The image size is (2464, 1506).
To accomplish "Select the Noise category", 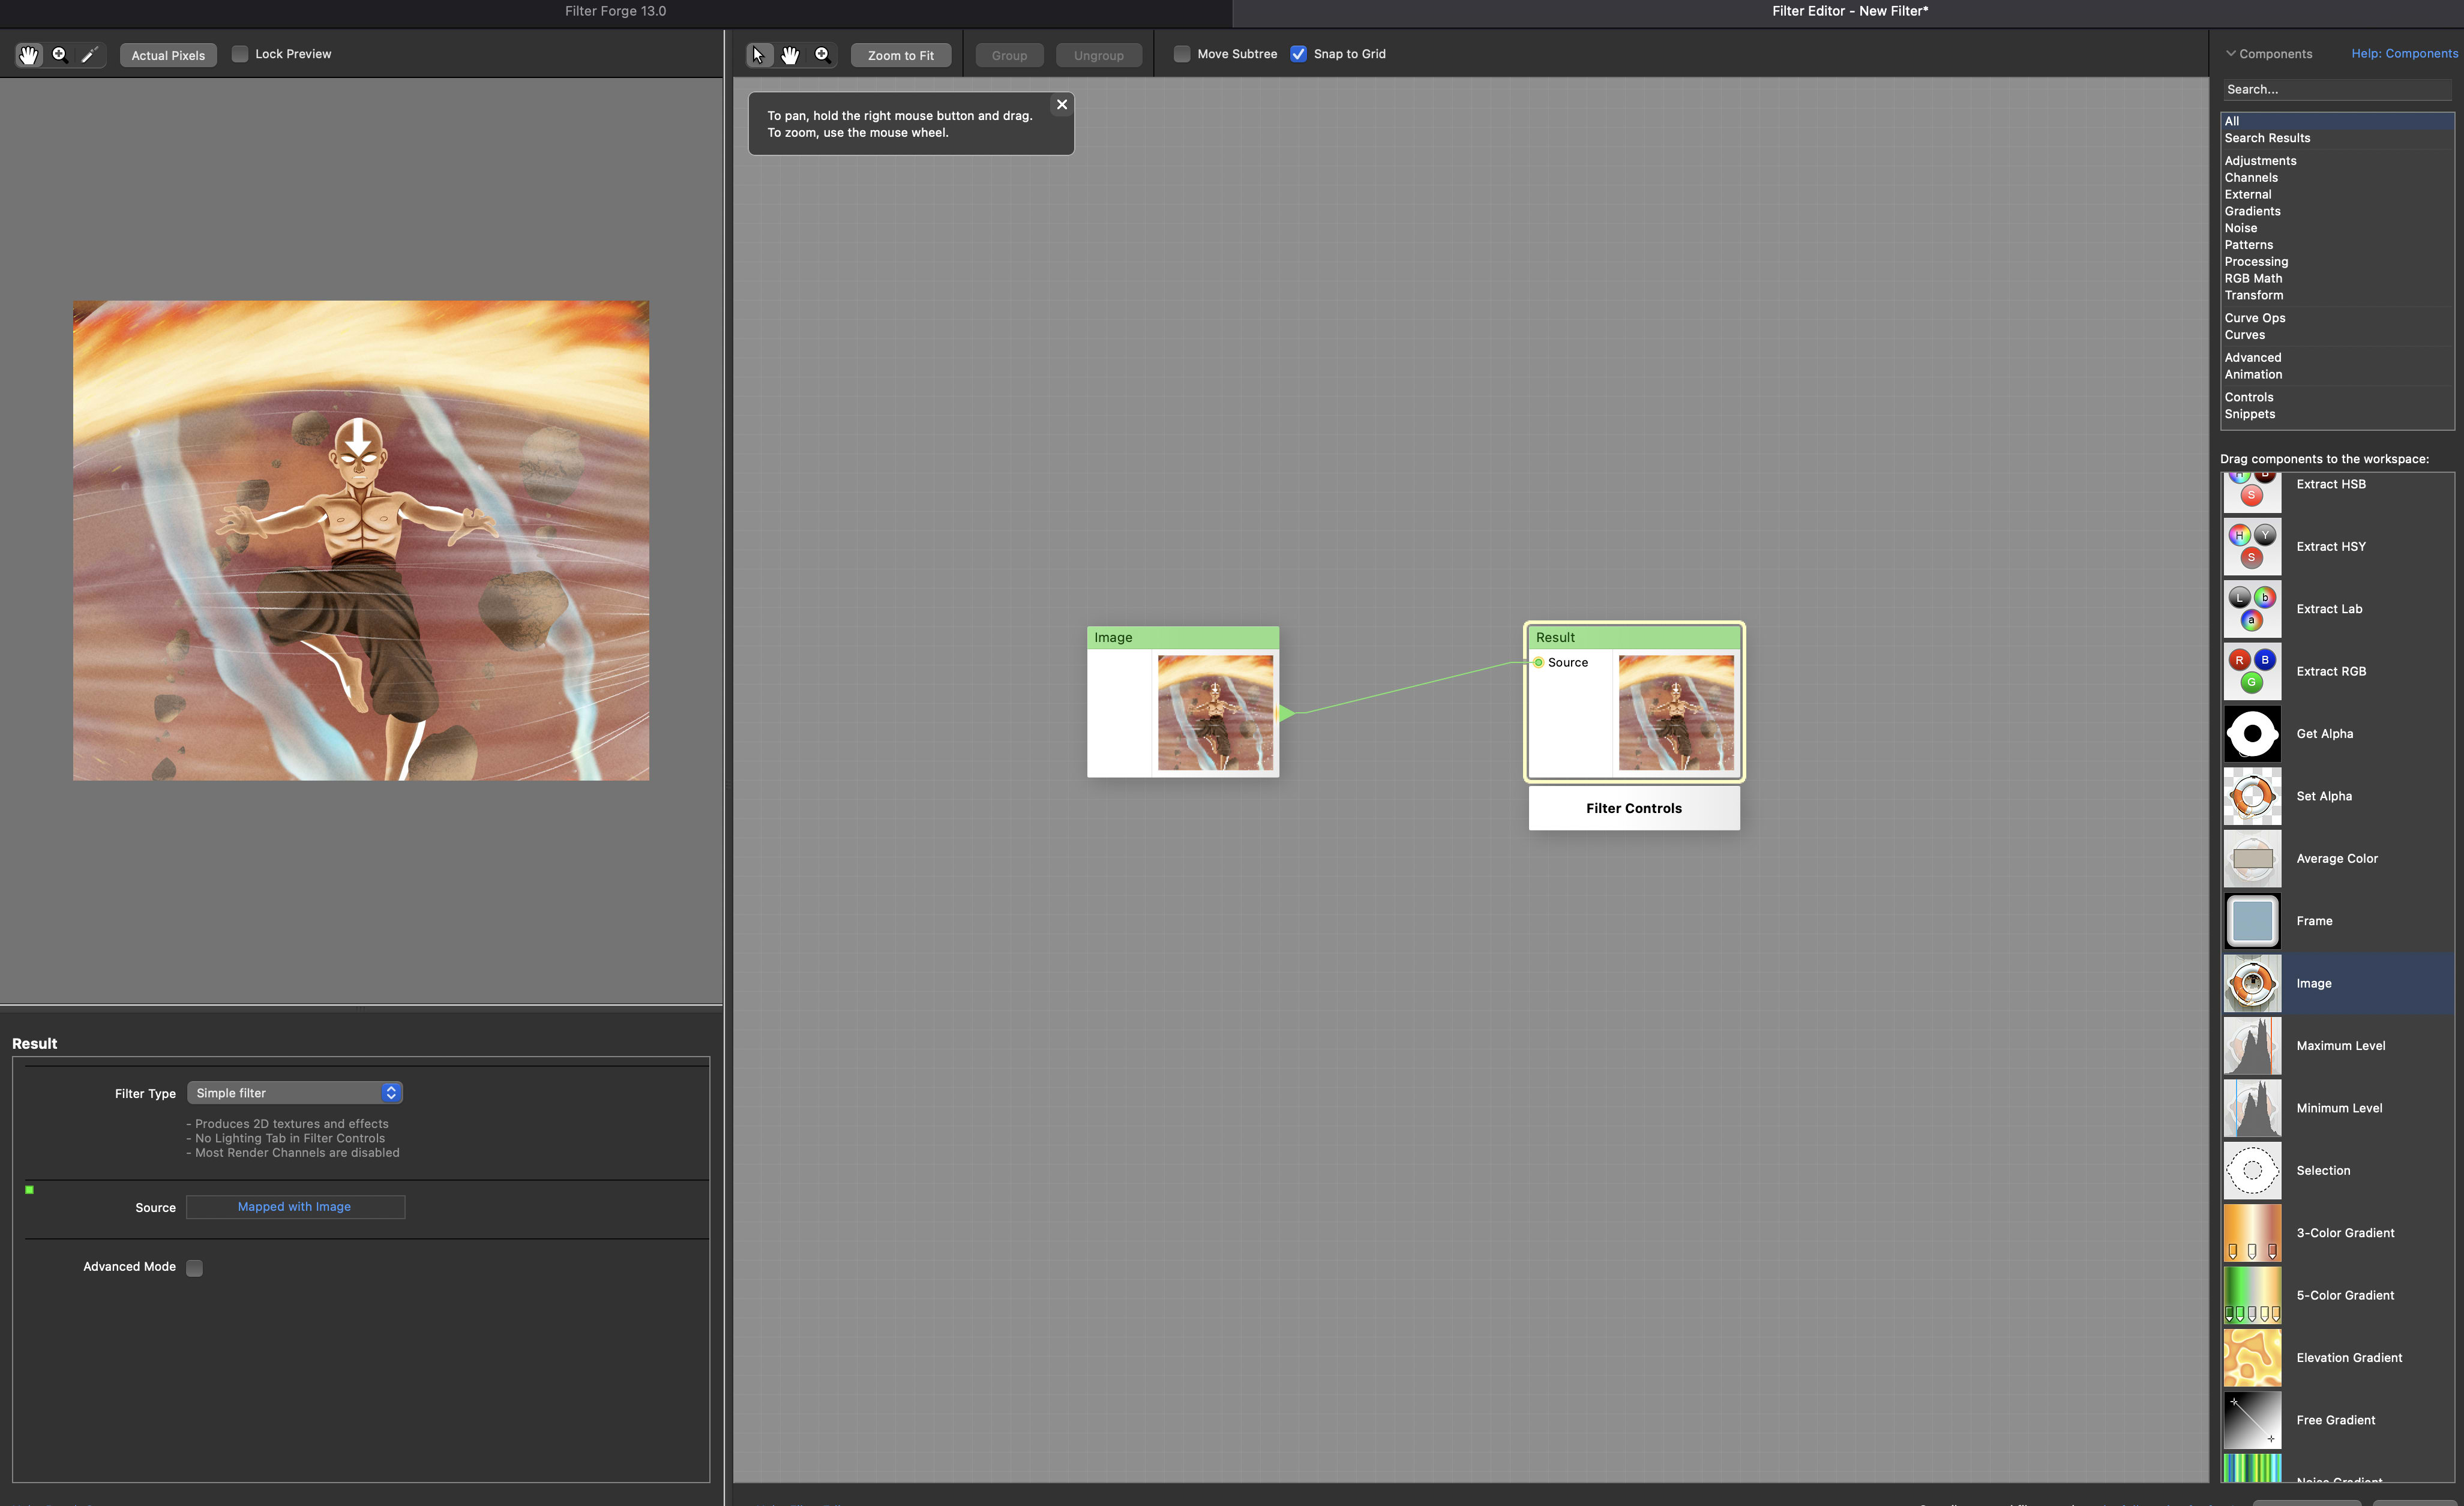I will click(x=2337, y=228).
